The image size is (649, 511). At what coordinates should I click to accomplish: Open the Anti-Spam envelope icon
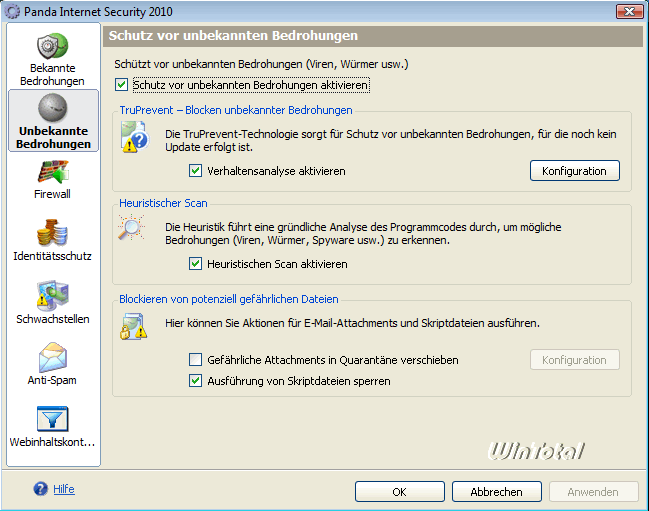pyautogui.click(x=53, y=357)
